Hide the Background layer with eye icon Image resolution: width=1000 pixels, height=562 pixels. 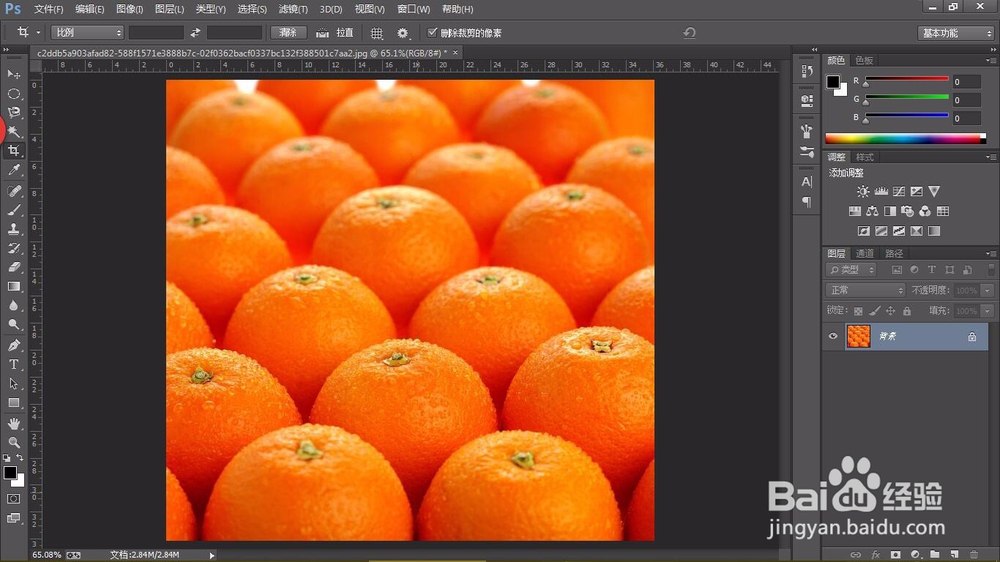(833, 336)
